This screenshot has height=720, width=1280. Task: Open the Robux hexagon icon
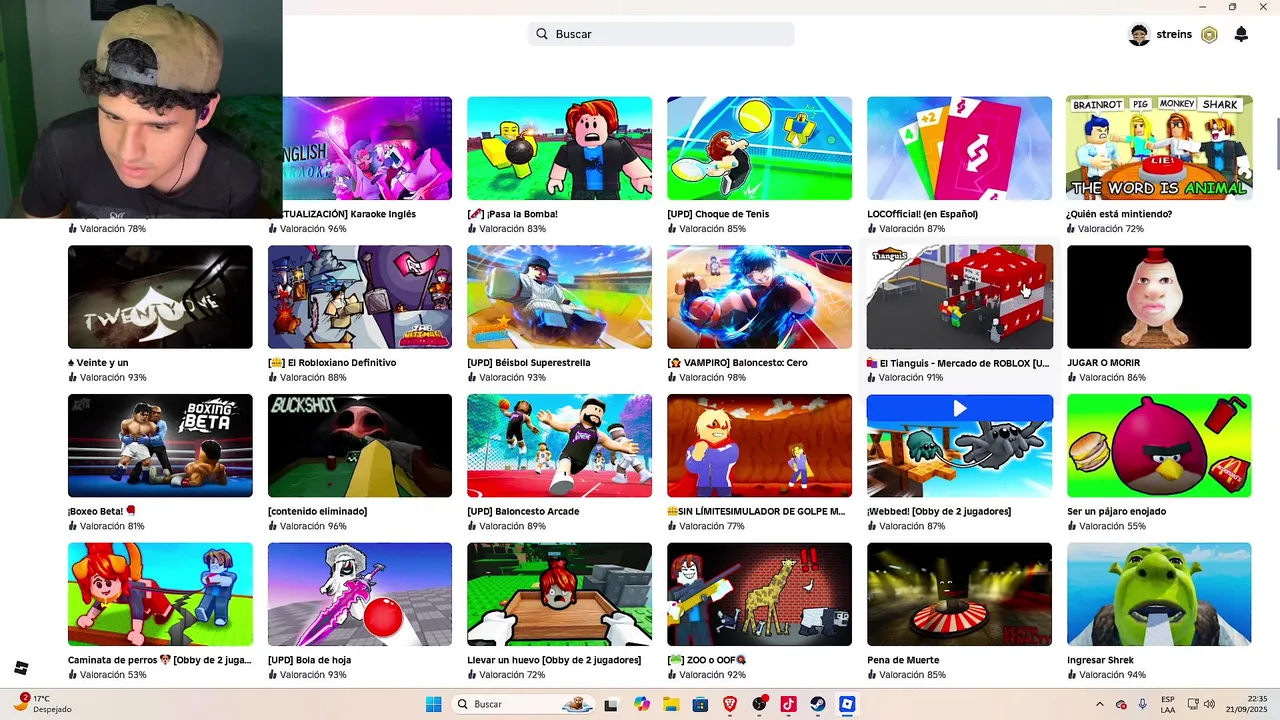point(1209,35)
